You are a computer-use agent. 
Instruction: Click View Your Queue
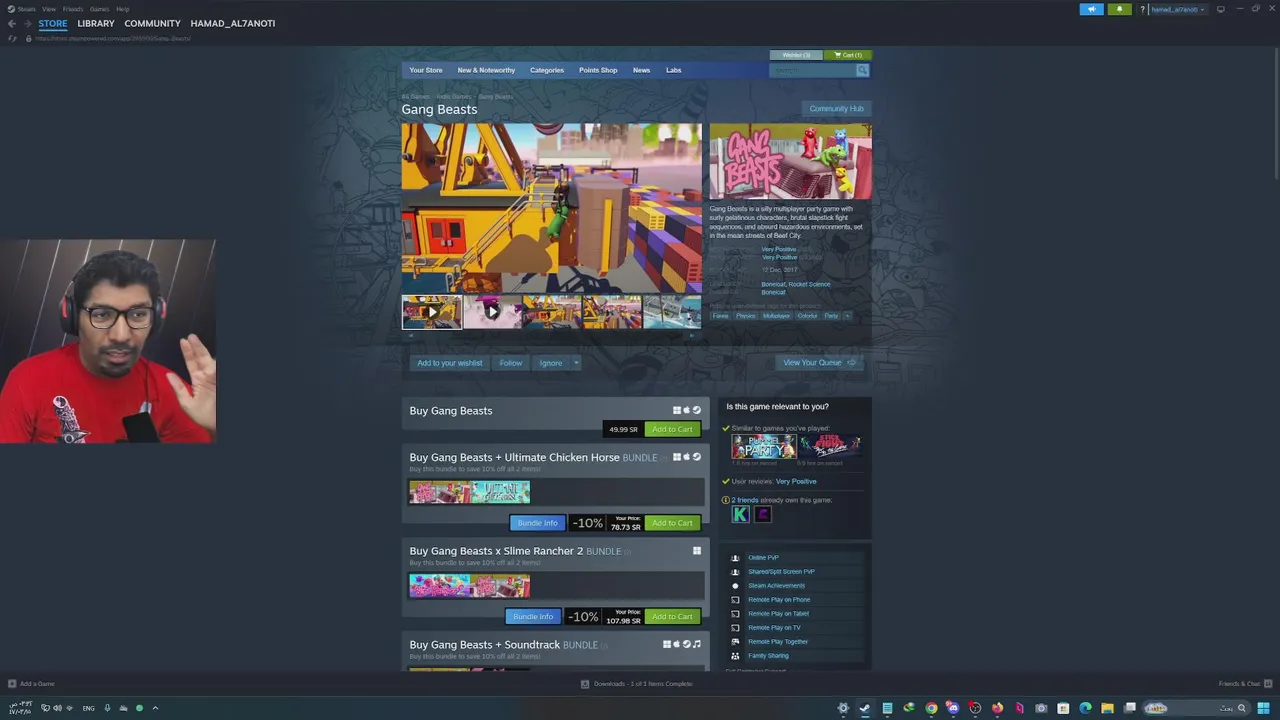pos(819,363)
